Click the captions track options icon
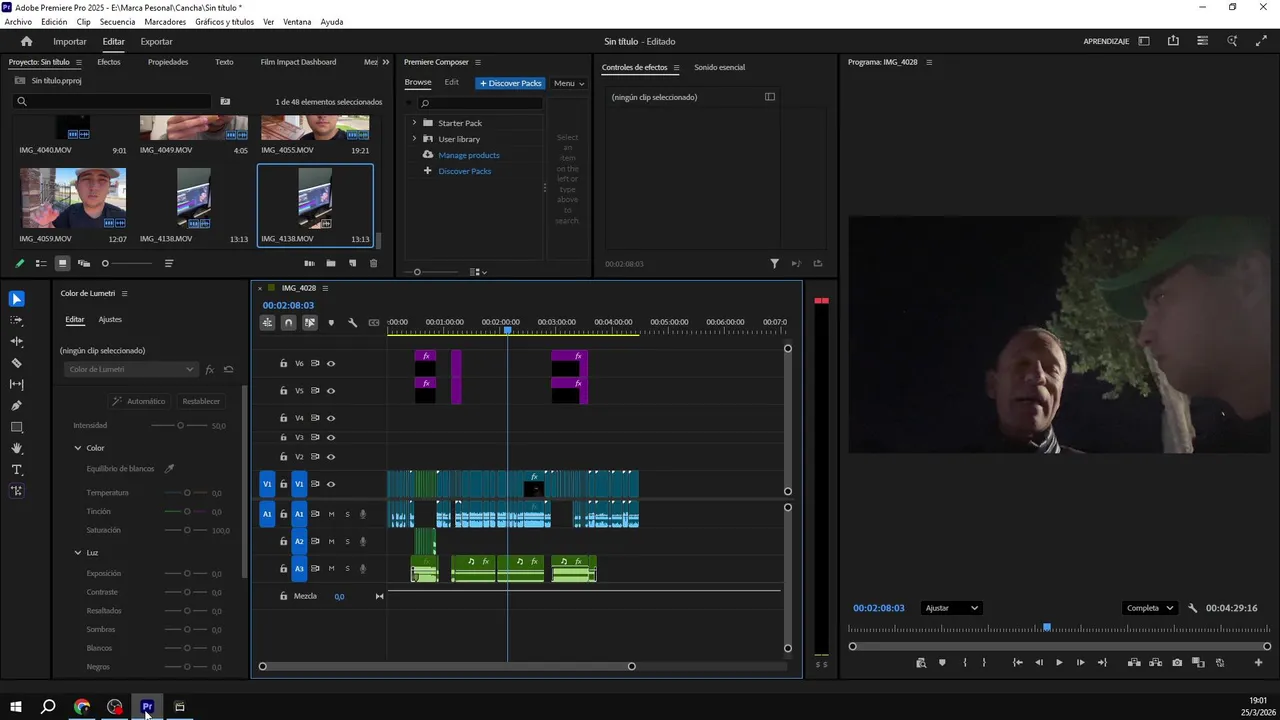The width and height of the screenshot is (1280, 720). (374, 323)
